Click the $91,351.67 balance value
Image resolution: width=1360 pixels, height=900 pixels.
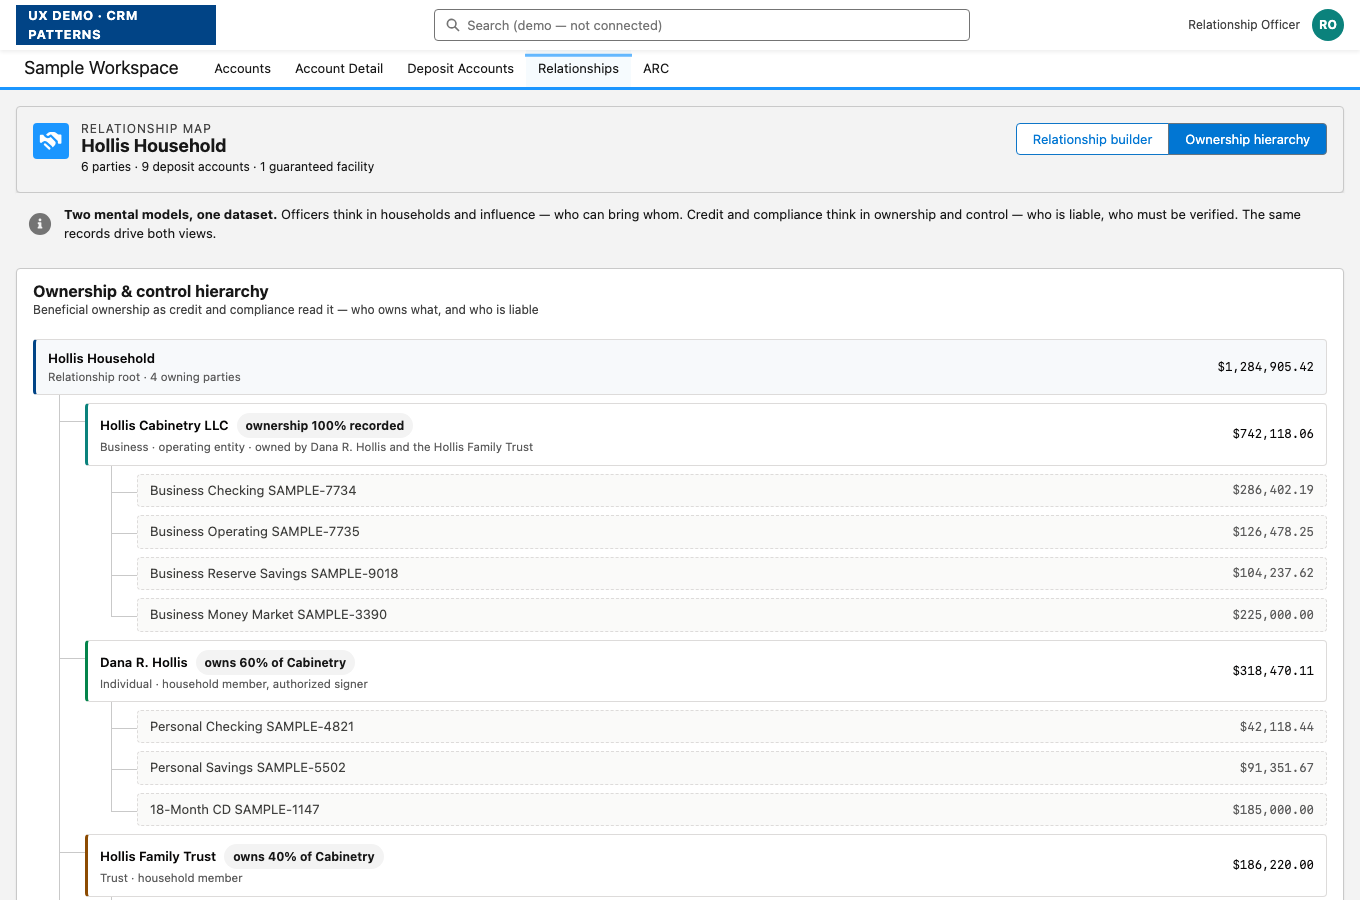[x=1277, y=768]
